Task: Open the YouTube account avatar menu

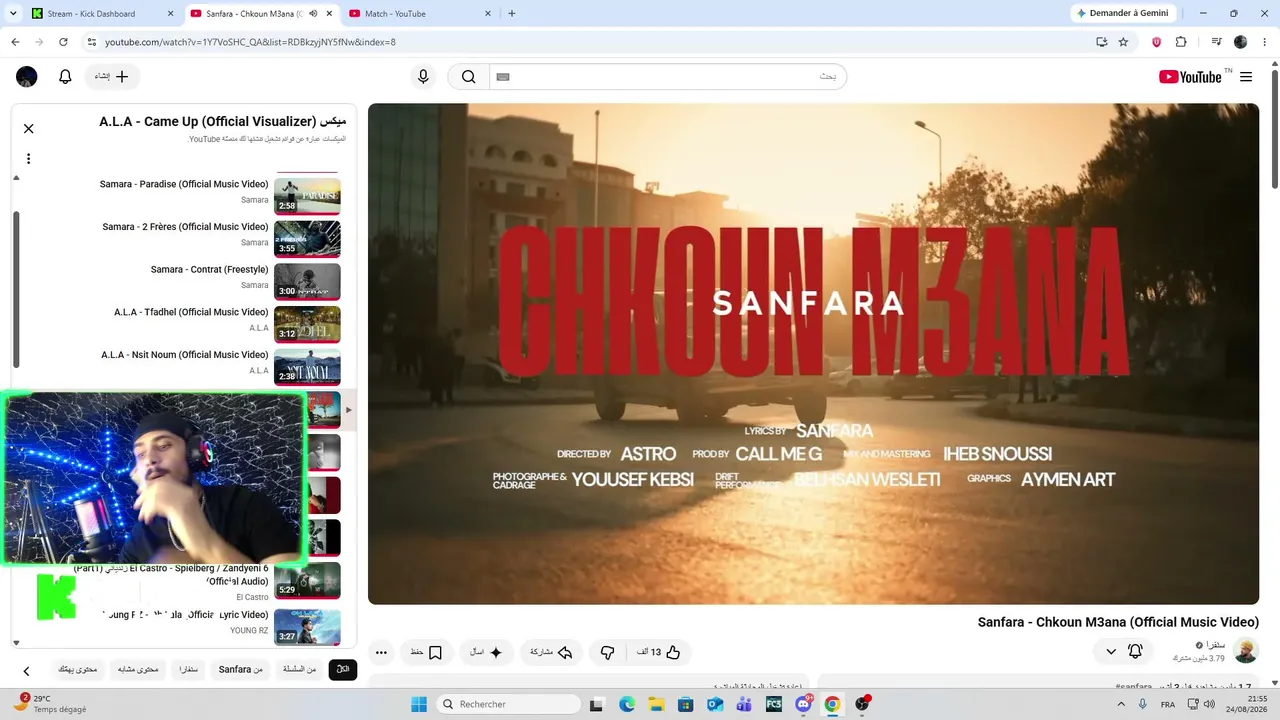Action: point(27,77)
